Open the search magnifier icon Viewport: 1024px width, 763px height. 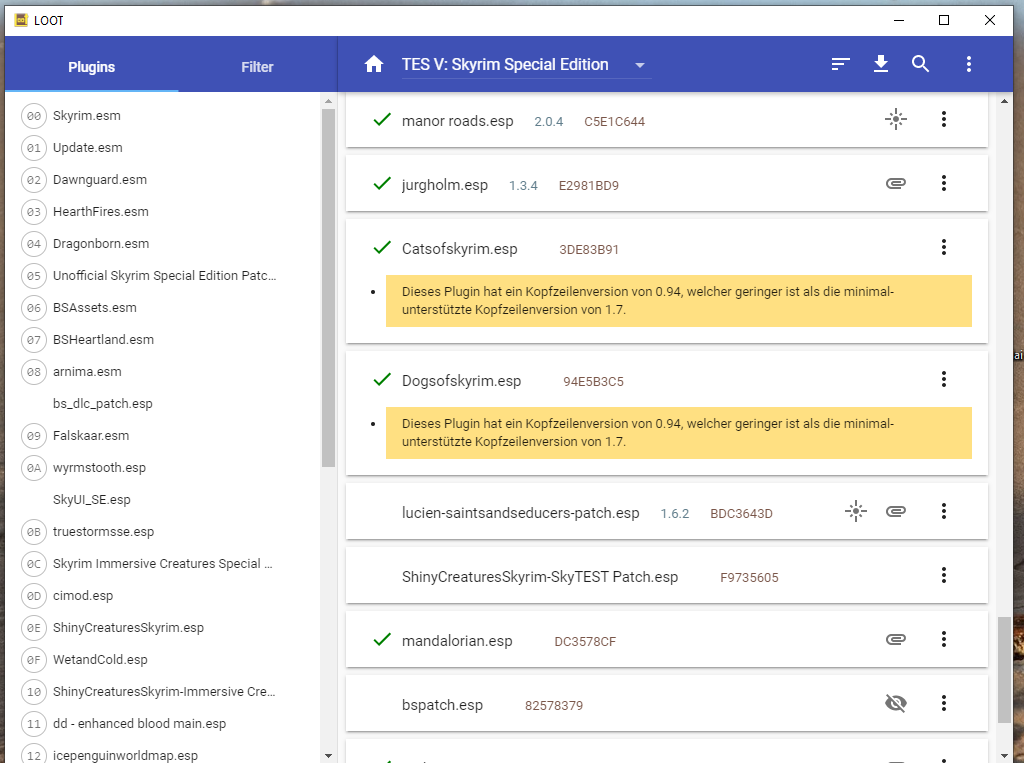click(x=921, y=65)
